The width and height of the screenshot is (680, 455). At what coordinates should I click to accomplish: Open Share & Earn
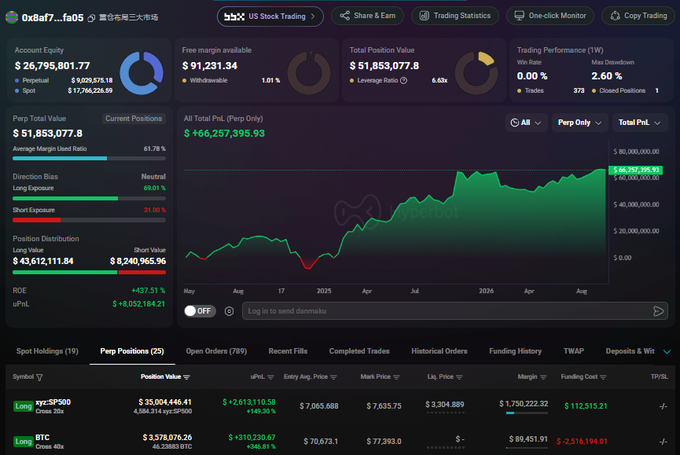click(367, 16)
